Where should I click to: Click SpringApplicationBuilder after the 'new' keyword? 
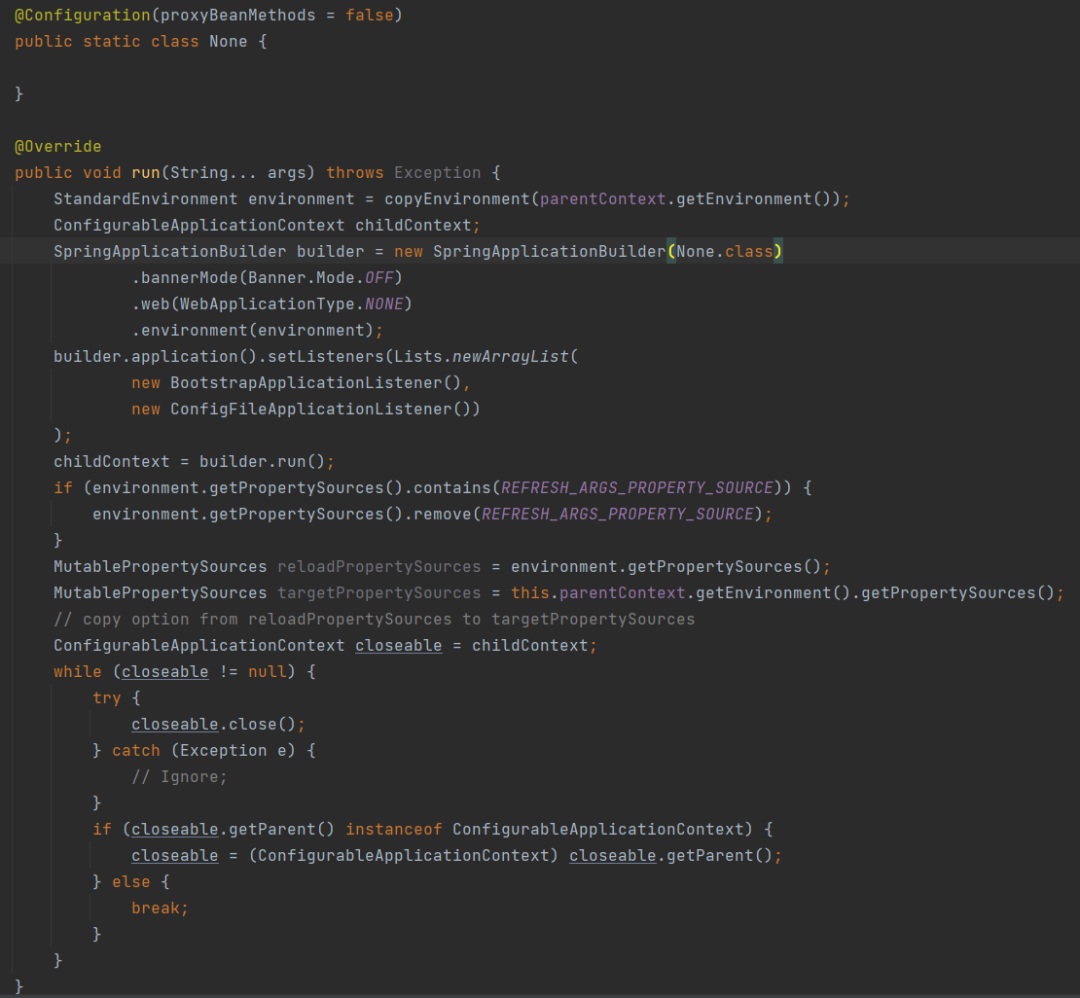coord(549,251)
